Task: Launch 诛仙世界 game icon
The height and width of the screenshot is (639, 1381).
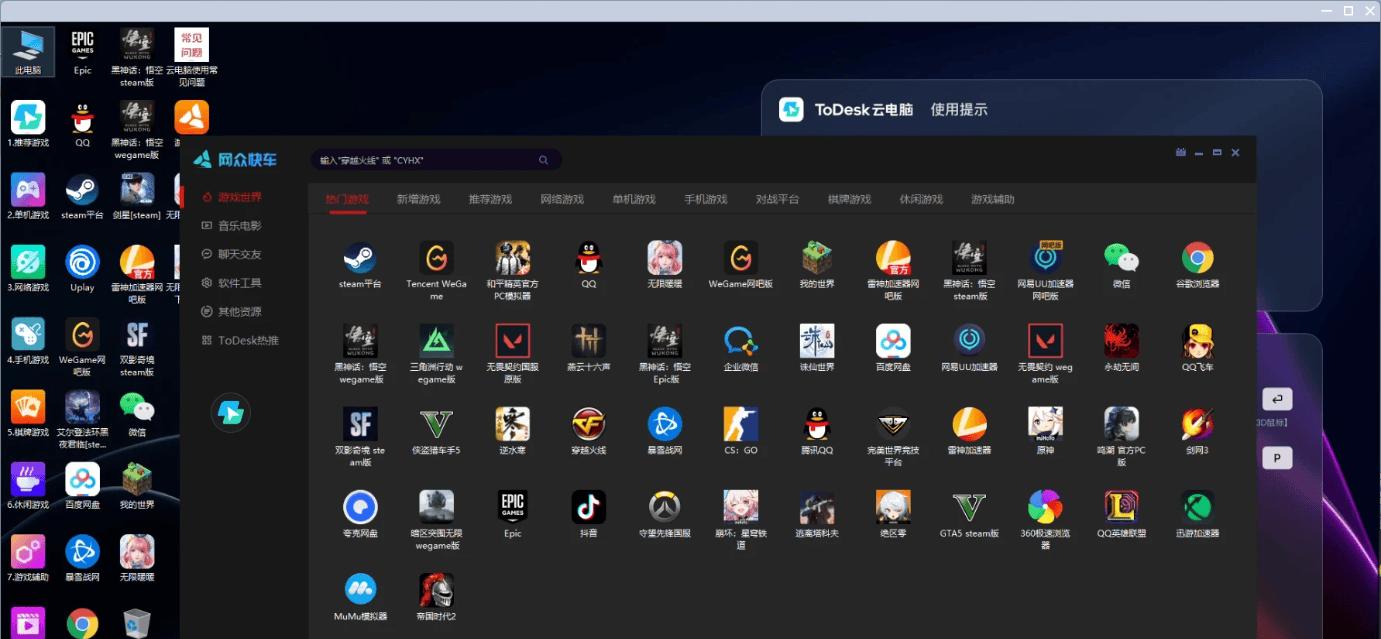Action: pos(817,341)
